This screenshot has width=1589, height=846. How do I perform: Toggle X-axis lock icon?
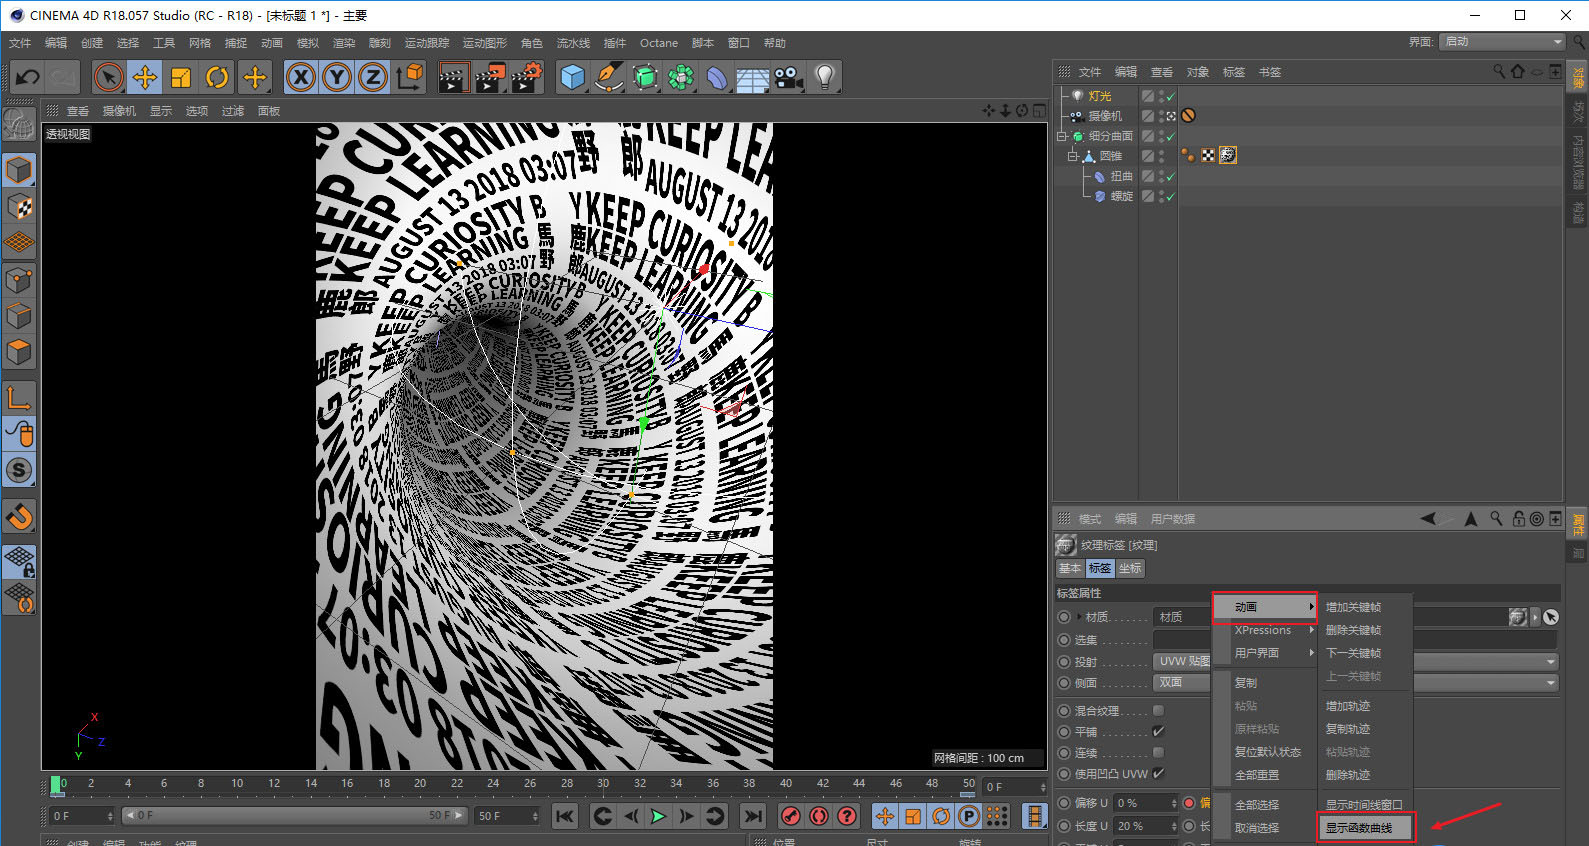[x=301, y=77]
